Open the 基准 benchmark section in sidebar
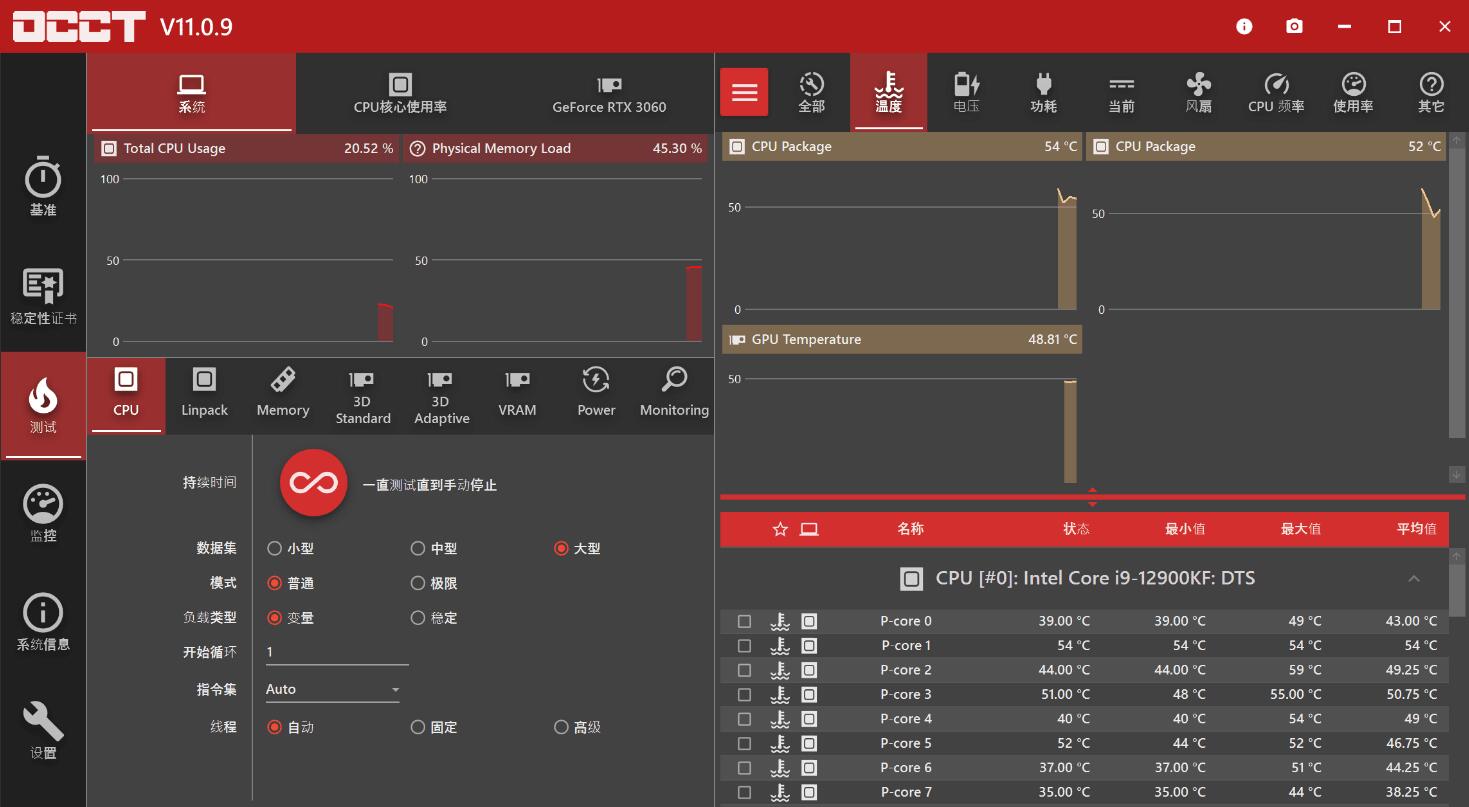Image resolution: width=1469 pixels, height=807 pixels. click(x=42, y=185)
